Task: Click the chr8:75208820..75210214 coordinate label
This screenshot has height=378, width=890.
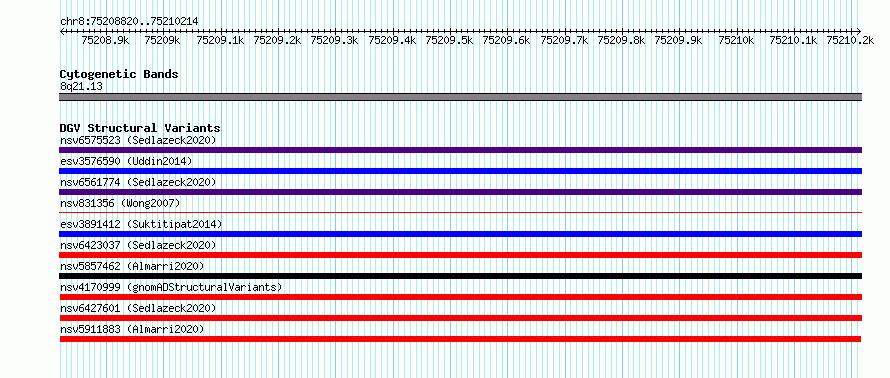Action: coord(129,21)
